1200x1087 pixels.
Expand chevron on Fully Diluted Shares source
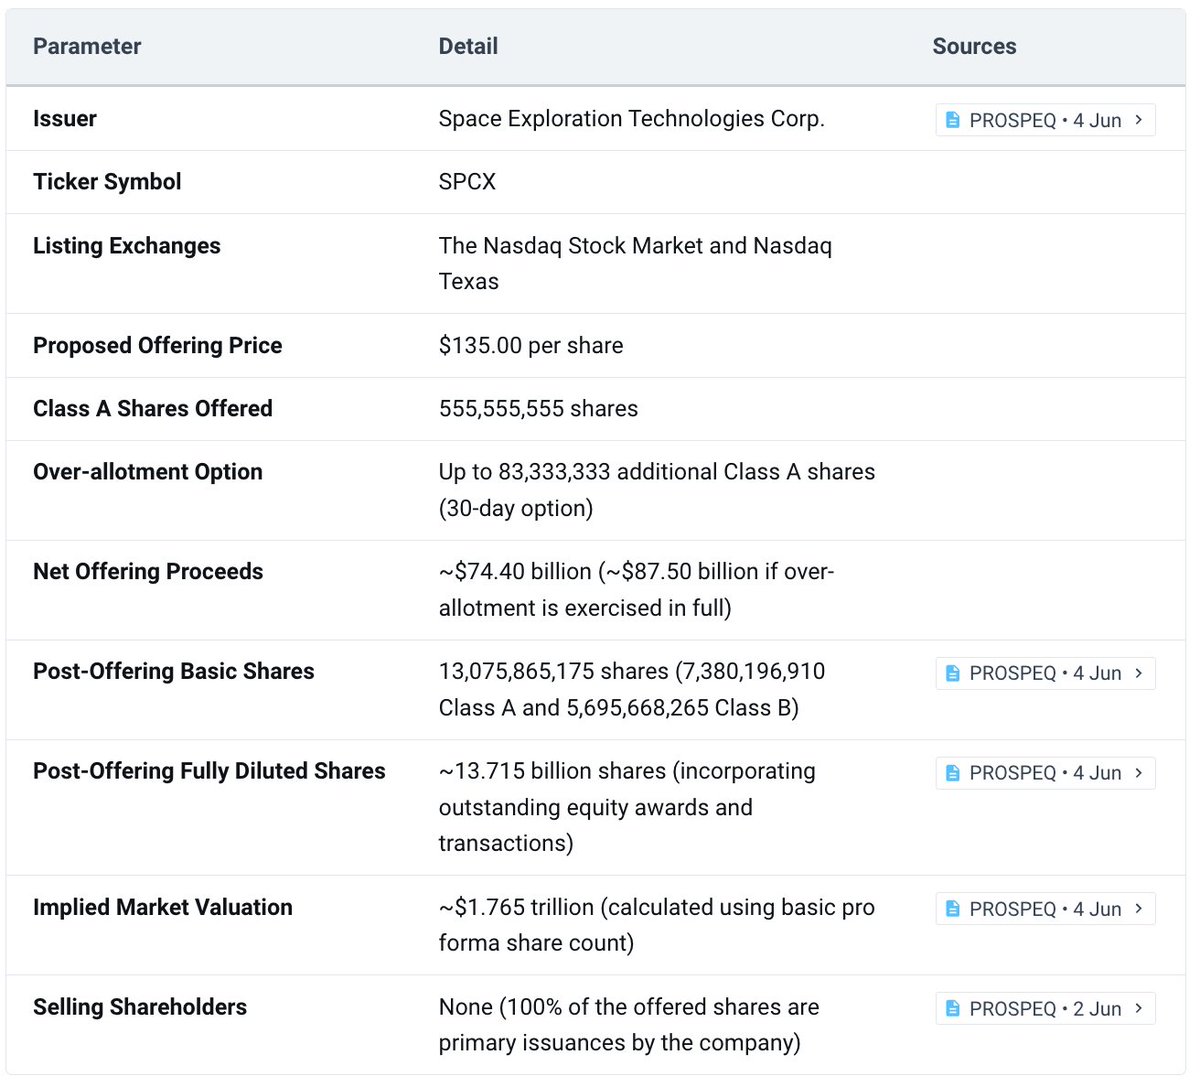pyautogui.click(x=1139, y=773)
